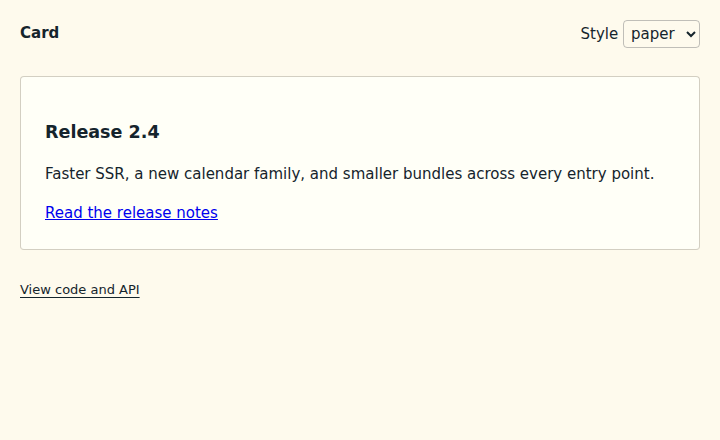Click the Release 2.4 heading

pos(102,132)
